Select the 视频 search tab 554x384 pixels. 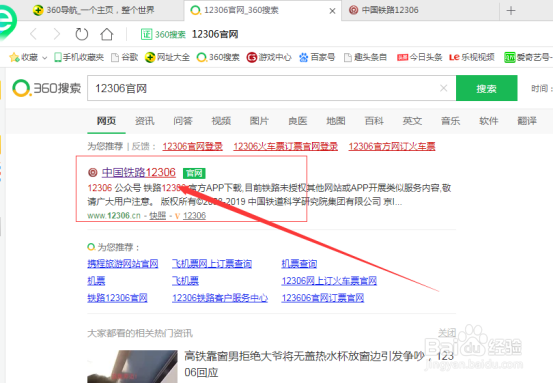[x=221, y=121]
